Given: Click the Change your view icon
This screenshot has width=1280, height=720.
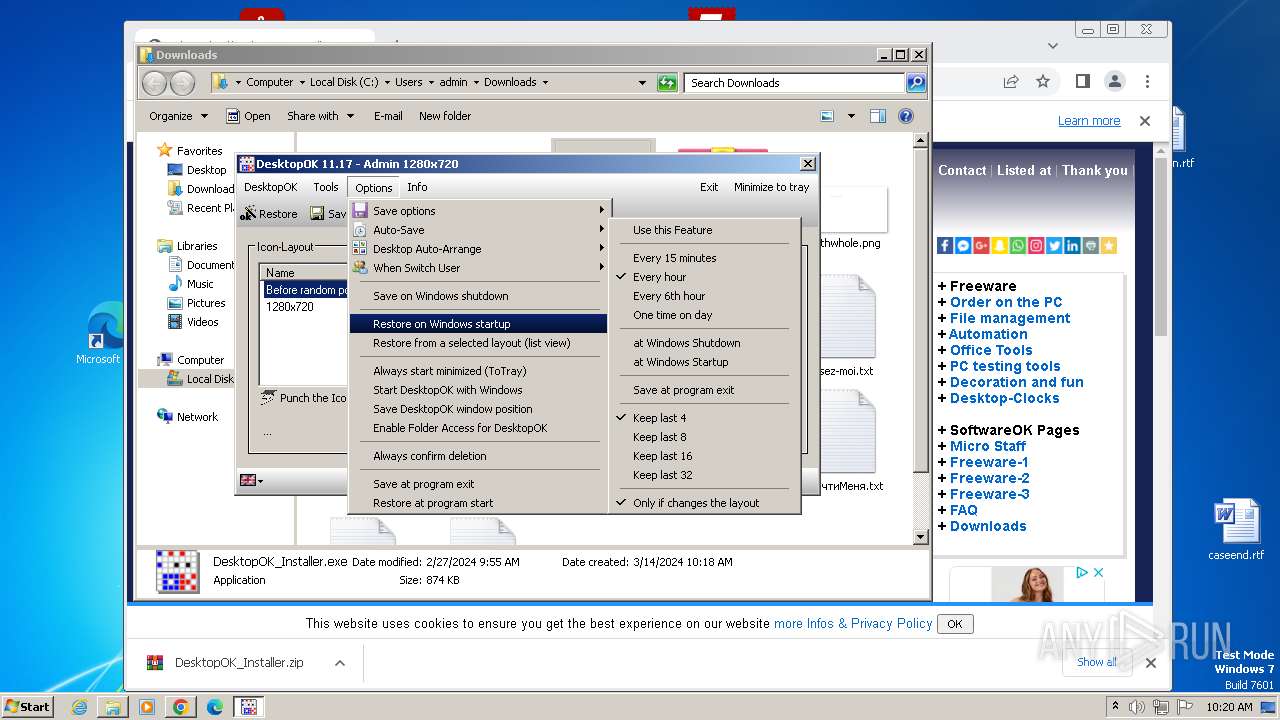Looking at the screenshot, I should point(827,116).
